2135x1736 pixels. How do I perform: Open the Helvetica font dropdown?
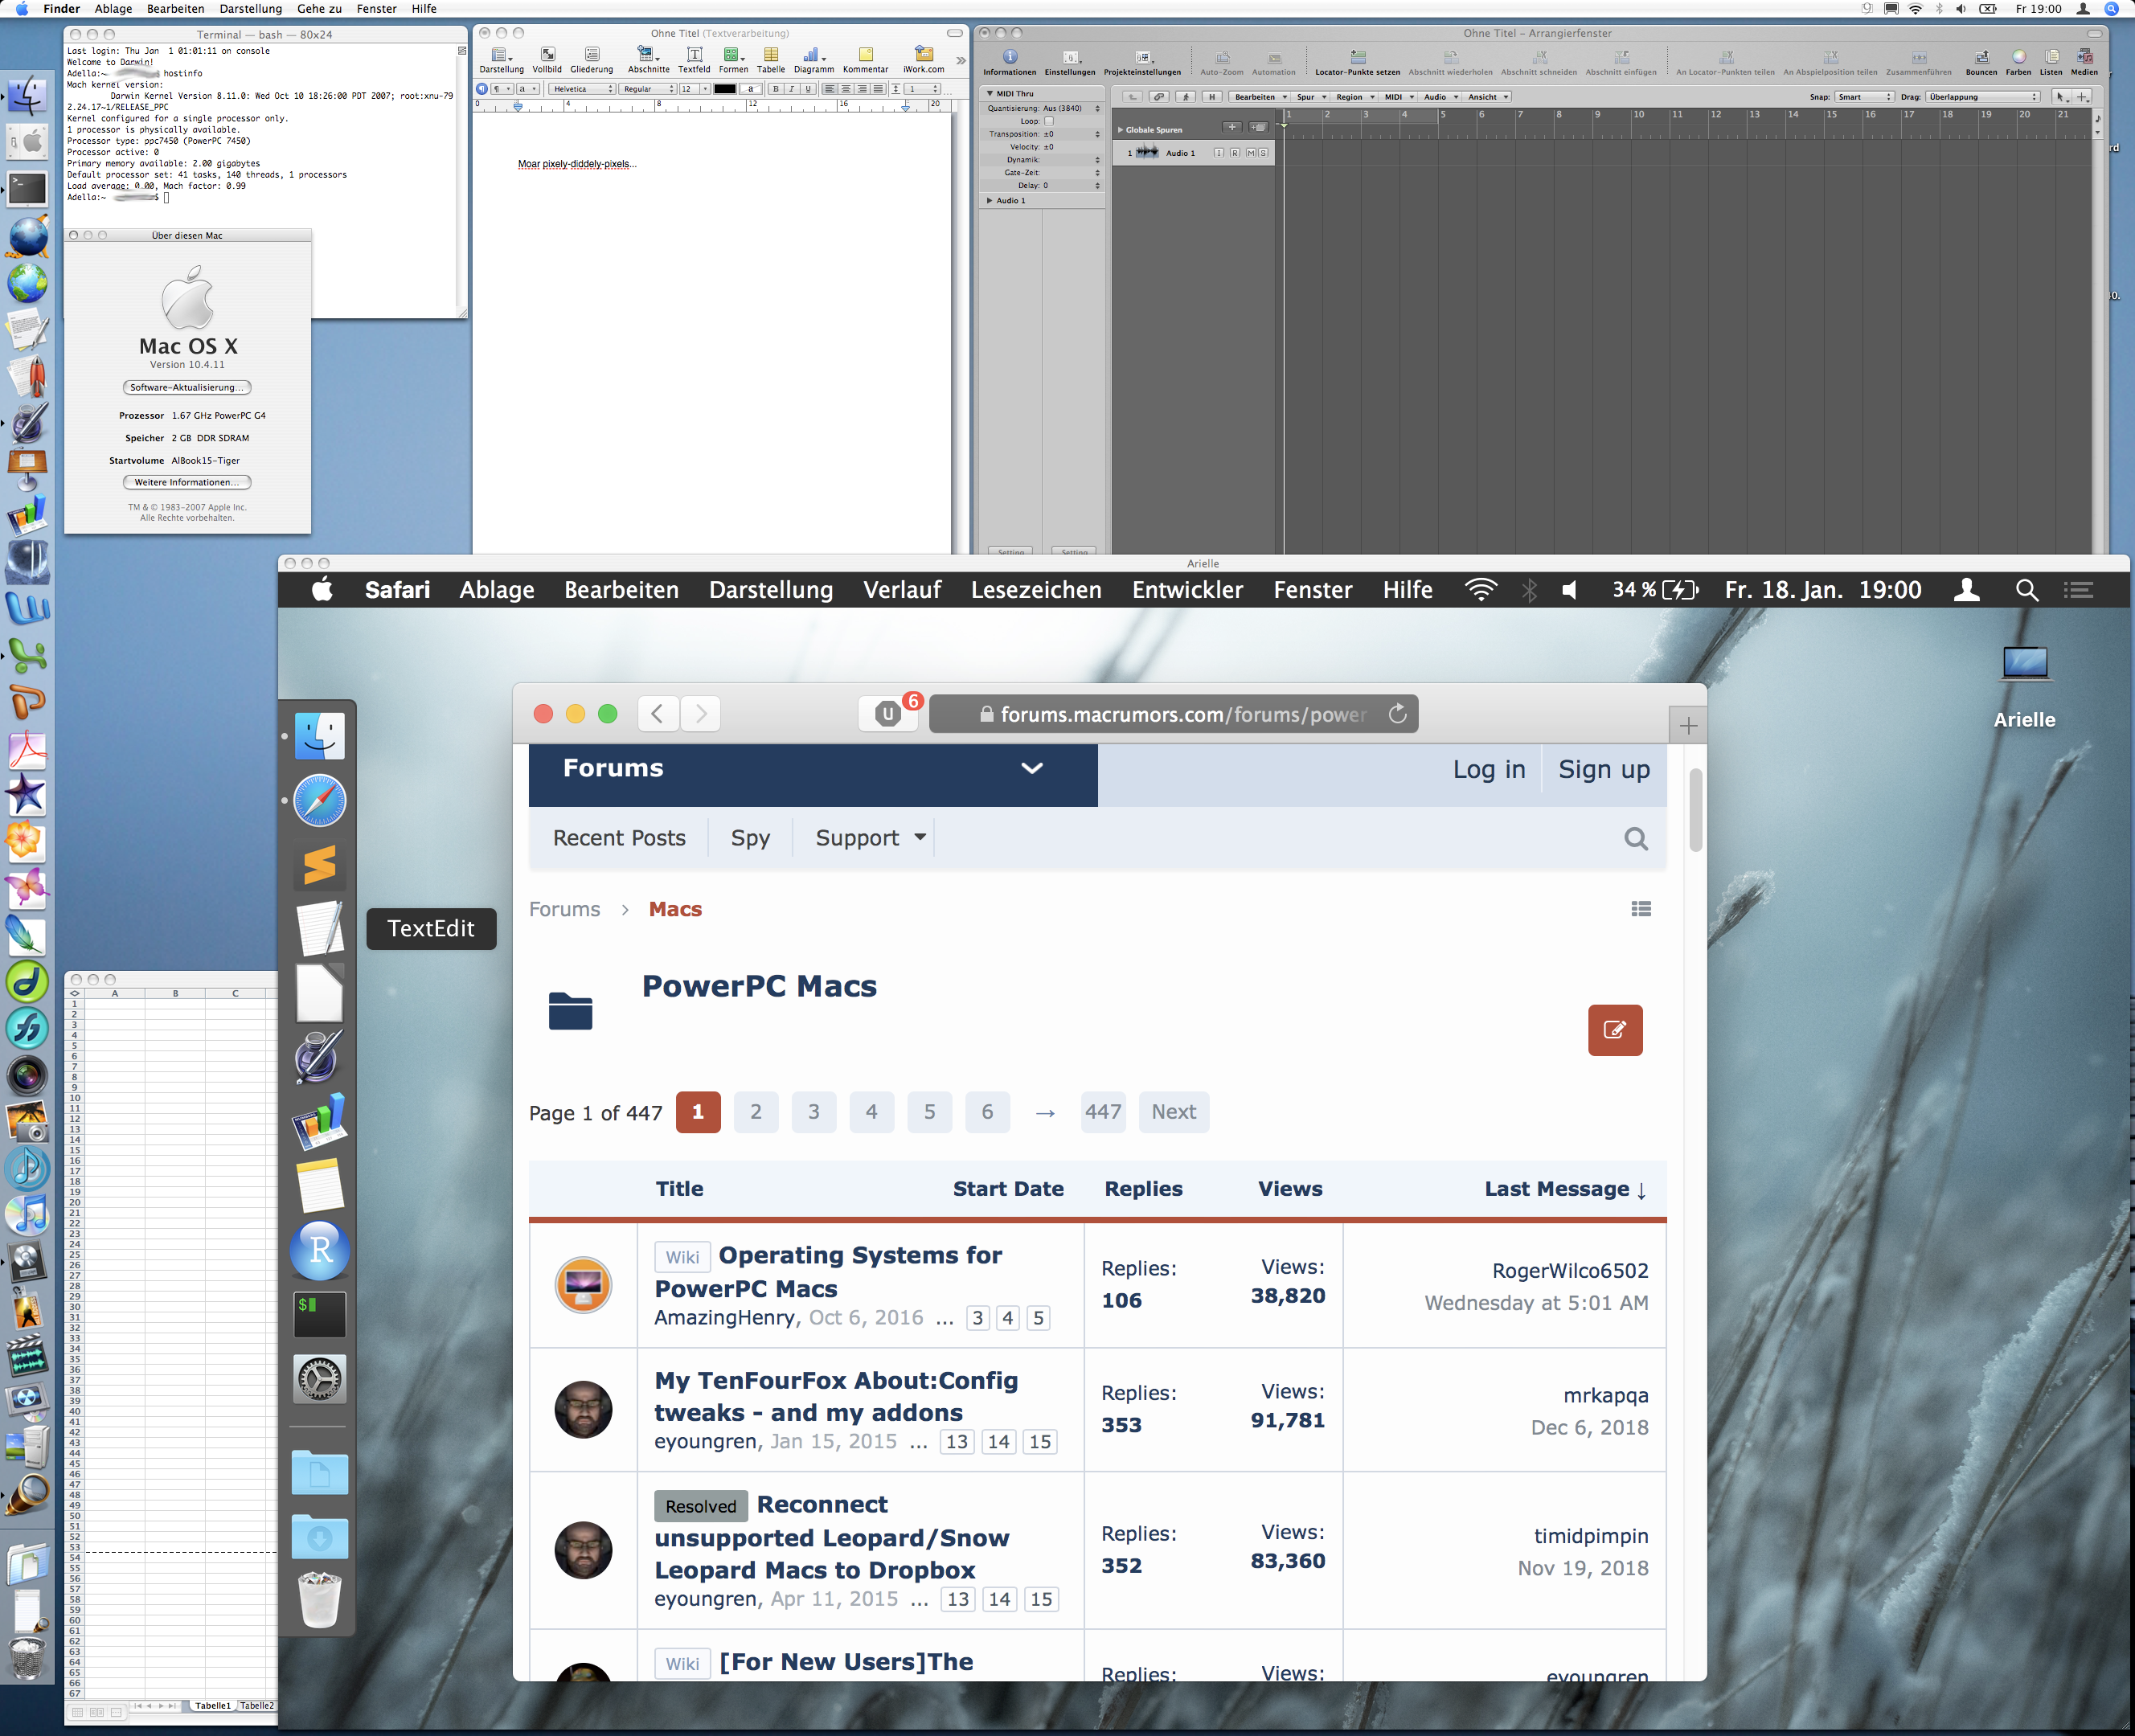tap(583, 89)
